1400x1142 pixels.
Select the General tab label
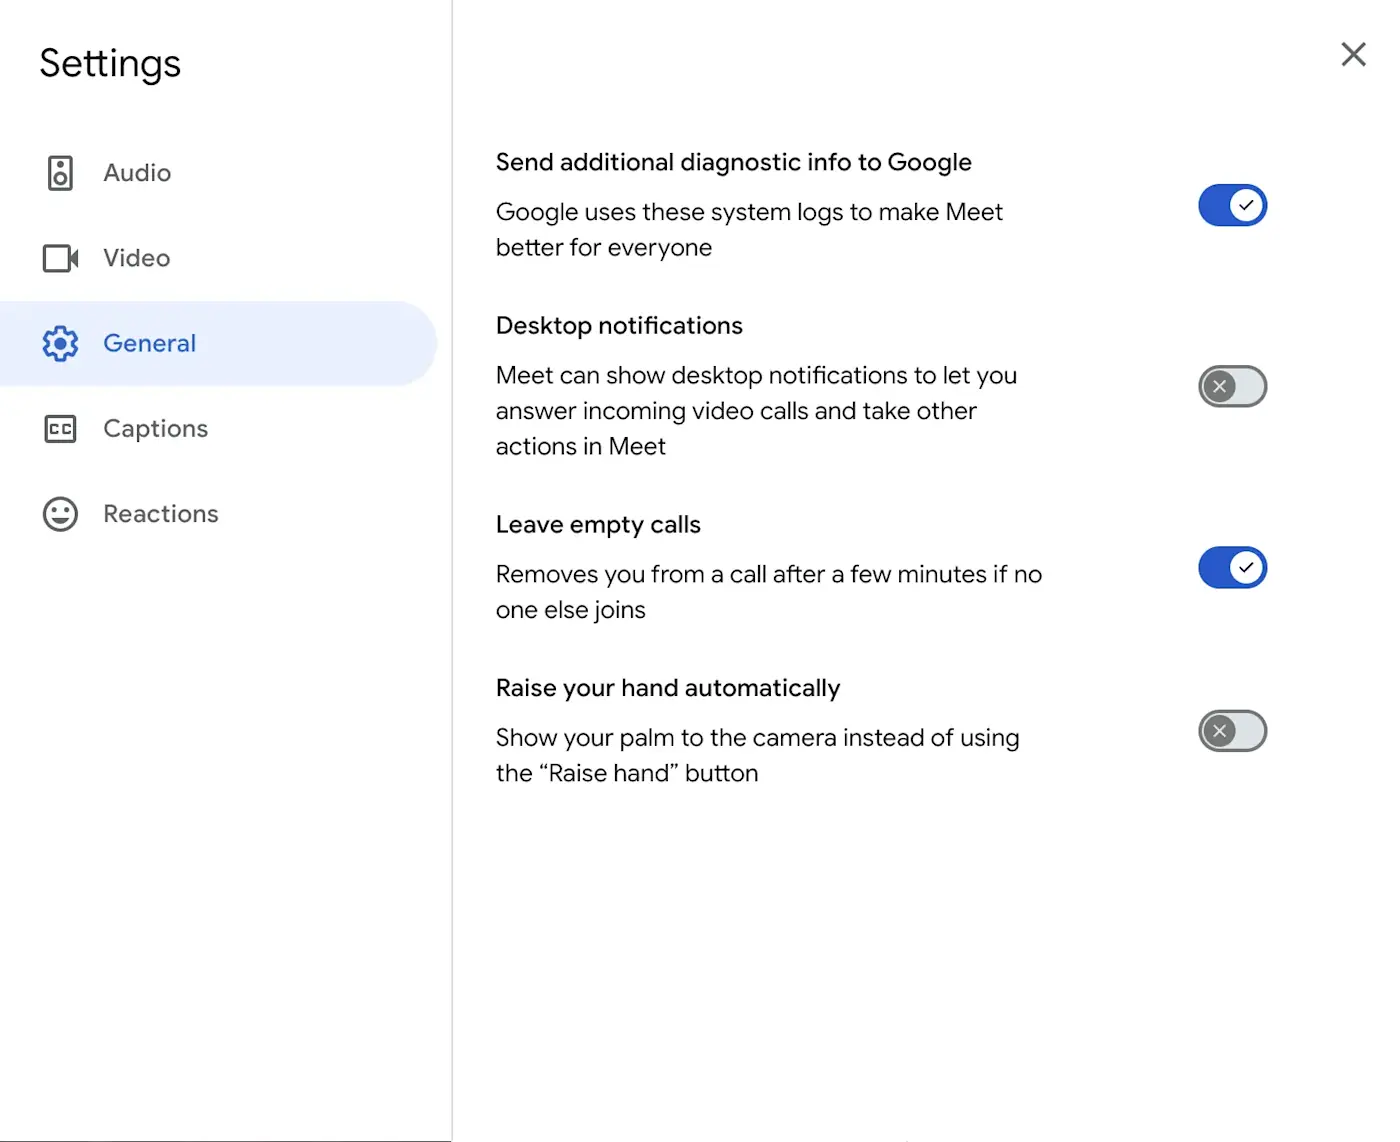[150, 343]
